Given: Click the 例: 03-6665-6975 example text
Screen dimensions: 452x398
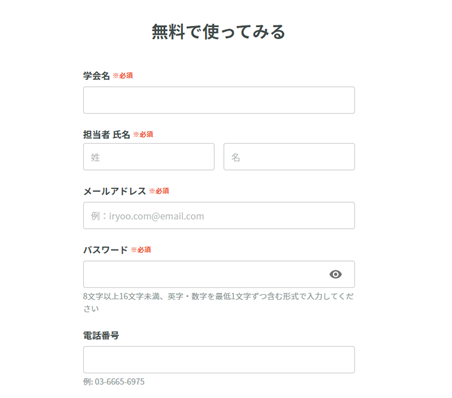Looking at the screenshot, I should pos(114,382).
